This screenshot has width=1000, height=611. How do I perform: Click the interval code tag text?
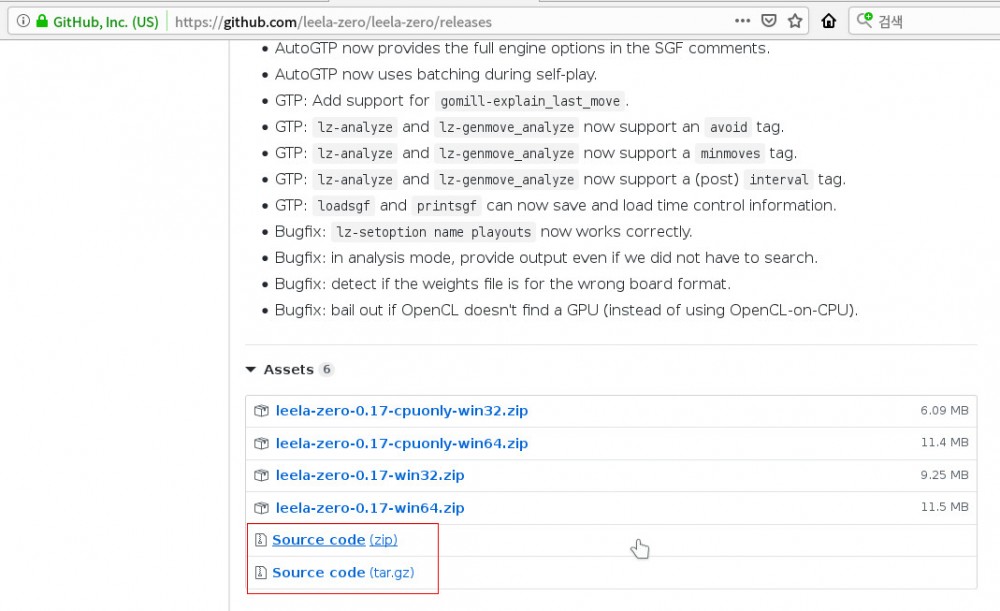click(779, 179)
